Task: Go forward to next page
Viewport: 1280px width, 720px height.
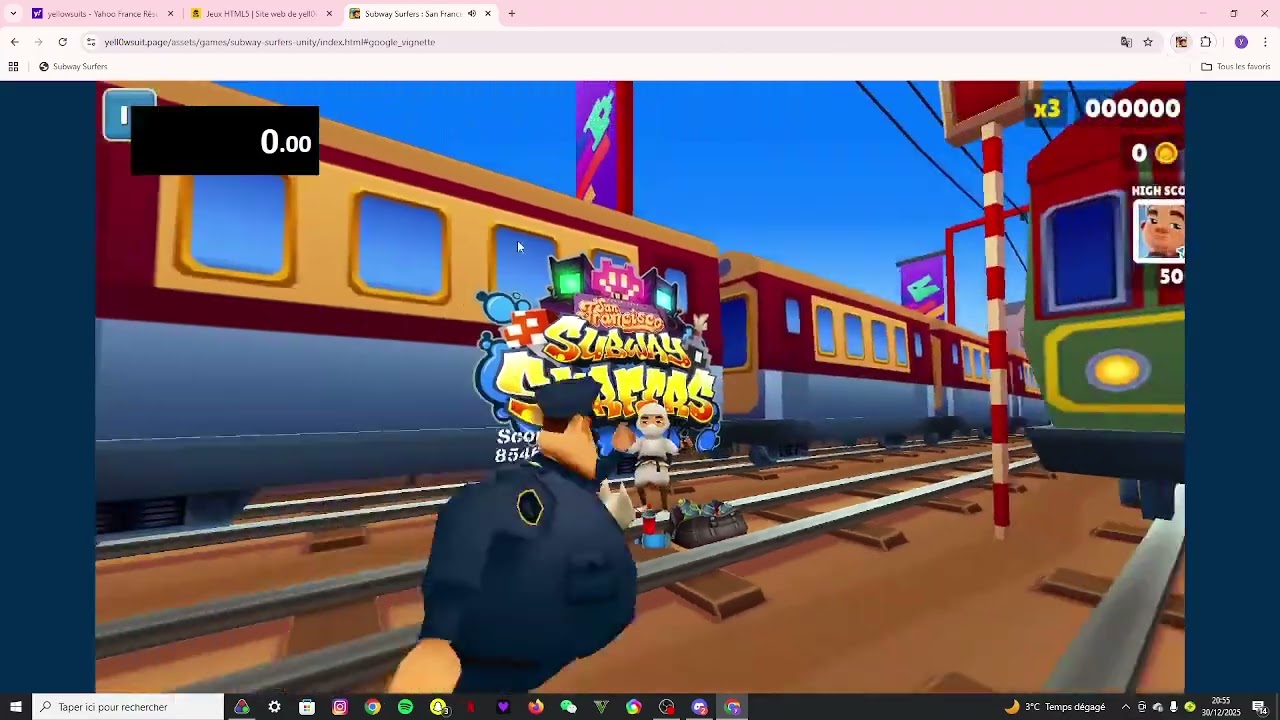Action: 38,42
